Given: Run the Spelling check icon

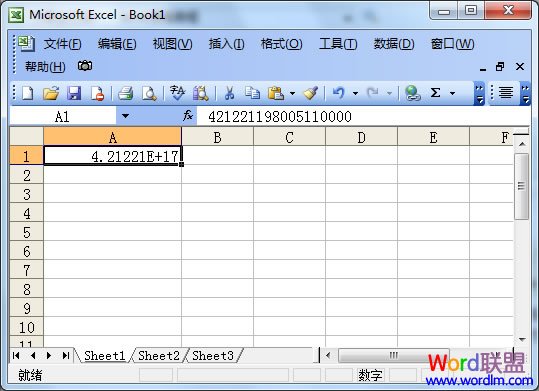Looking at the screenshot, I should point(177,93).
